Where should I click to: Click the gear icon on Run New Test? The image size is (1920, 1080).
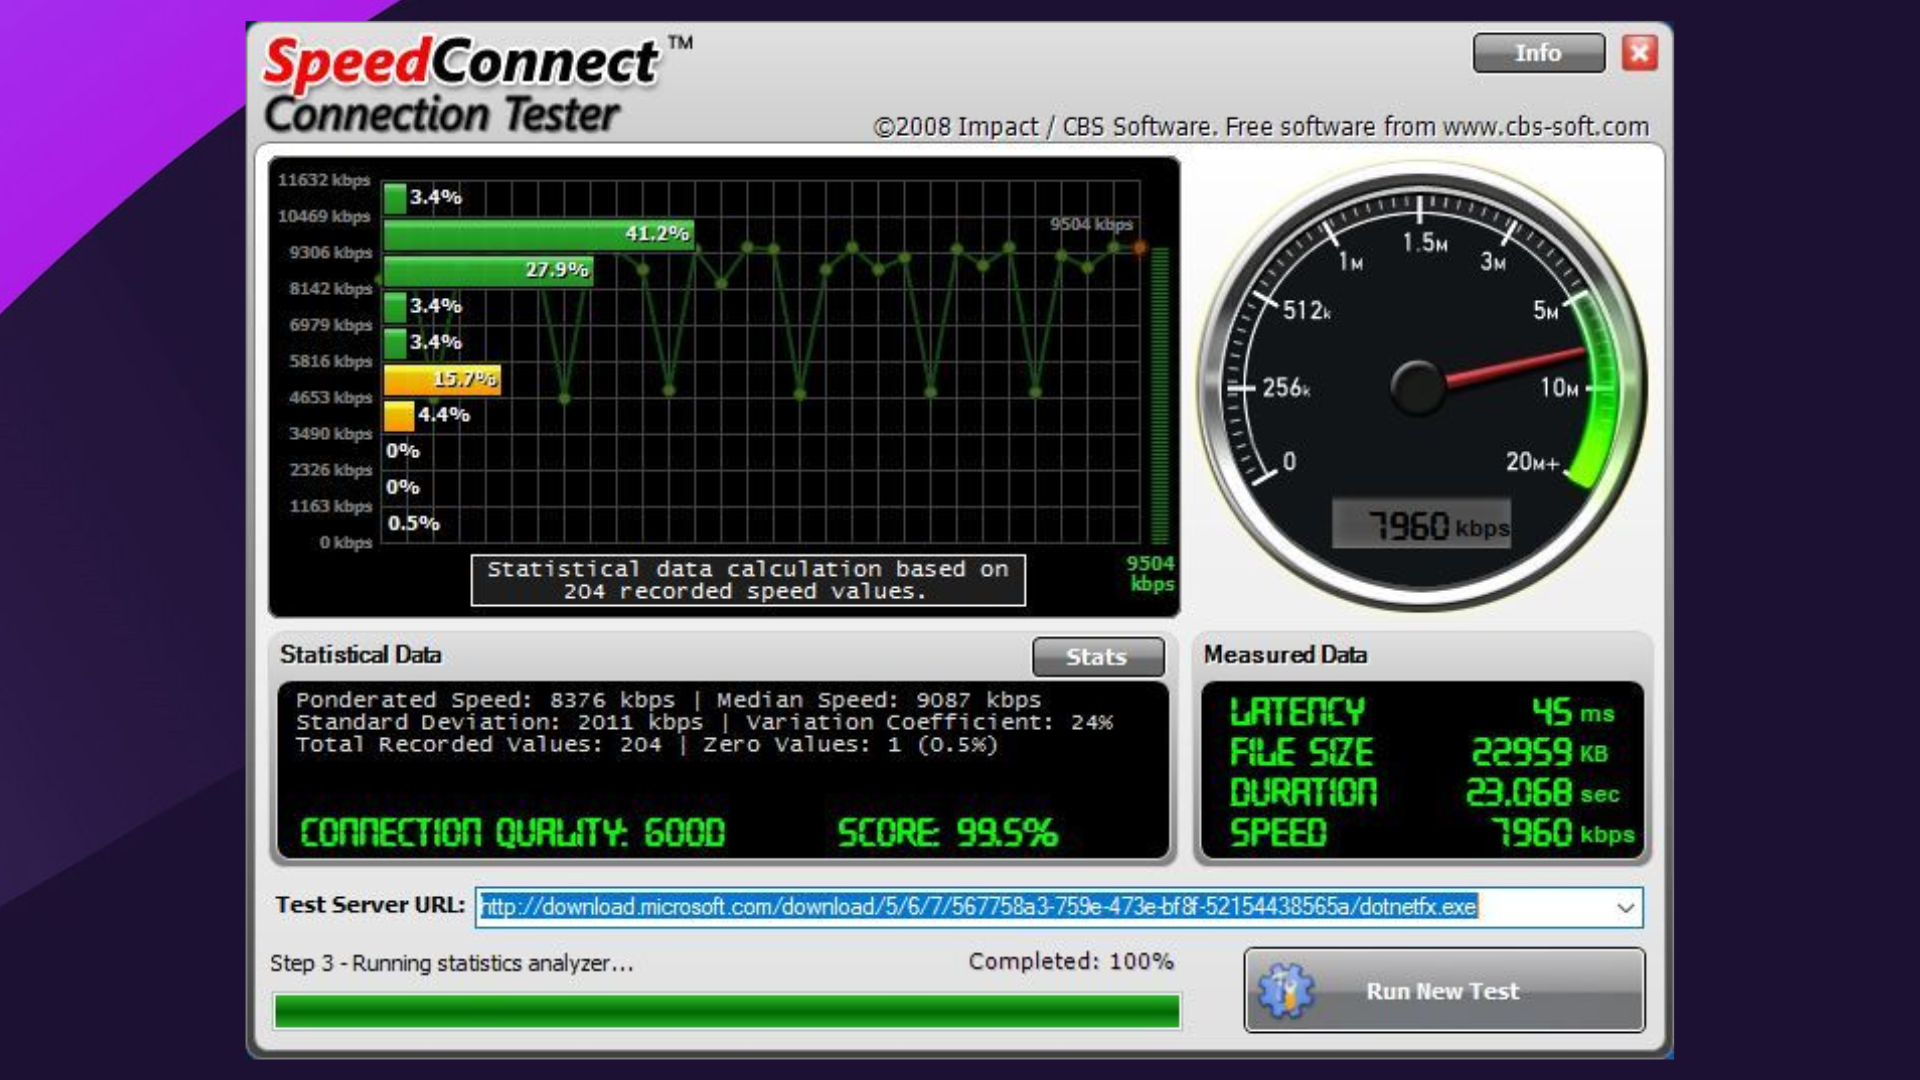pyautogui.click(x=1286, y=990)
